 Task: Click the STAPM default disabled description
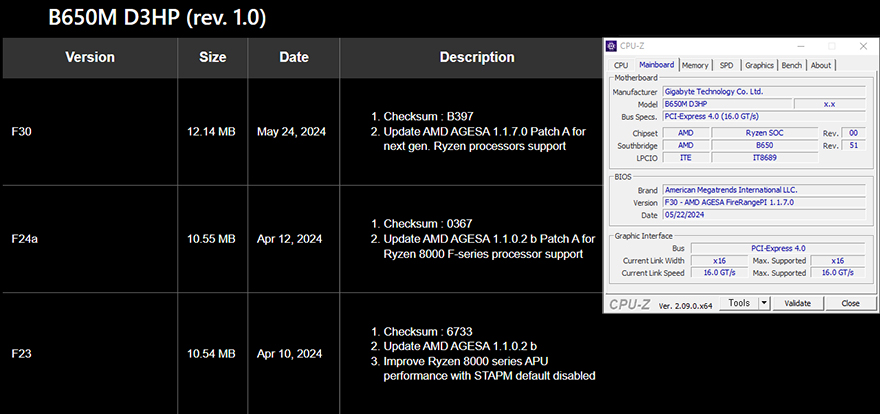point(483,369)
